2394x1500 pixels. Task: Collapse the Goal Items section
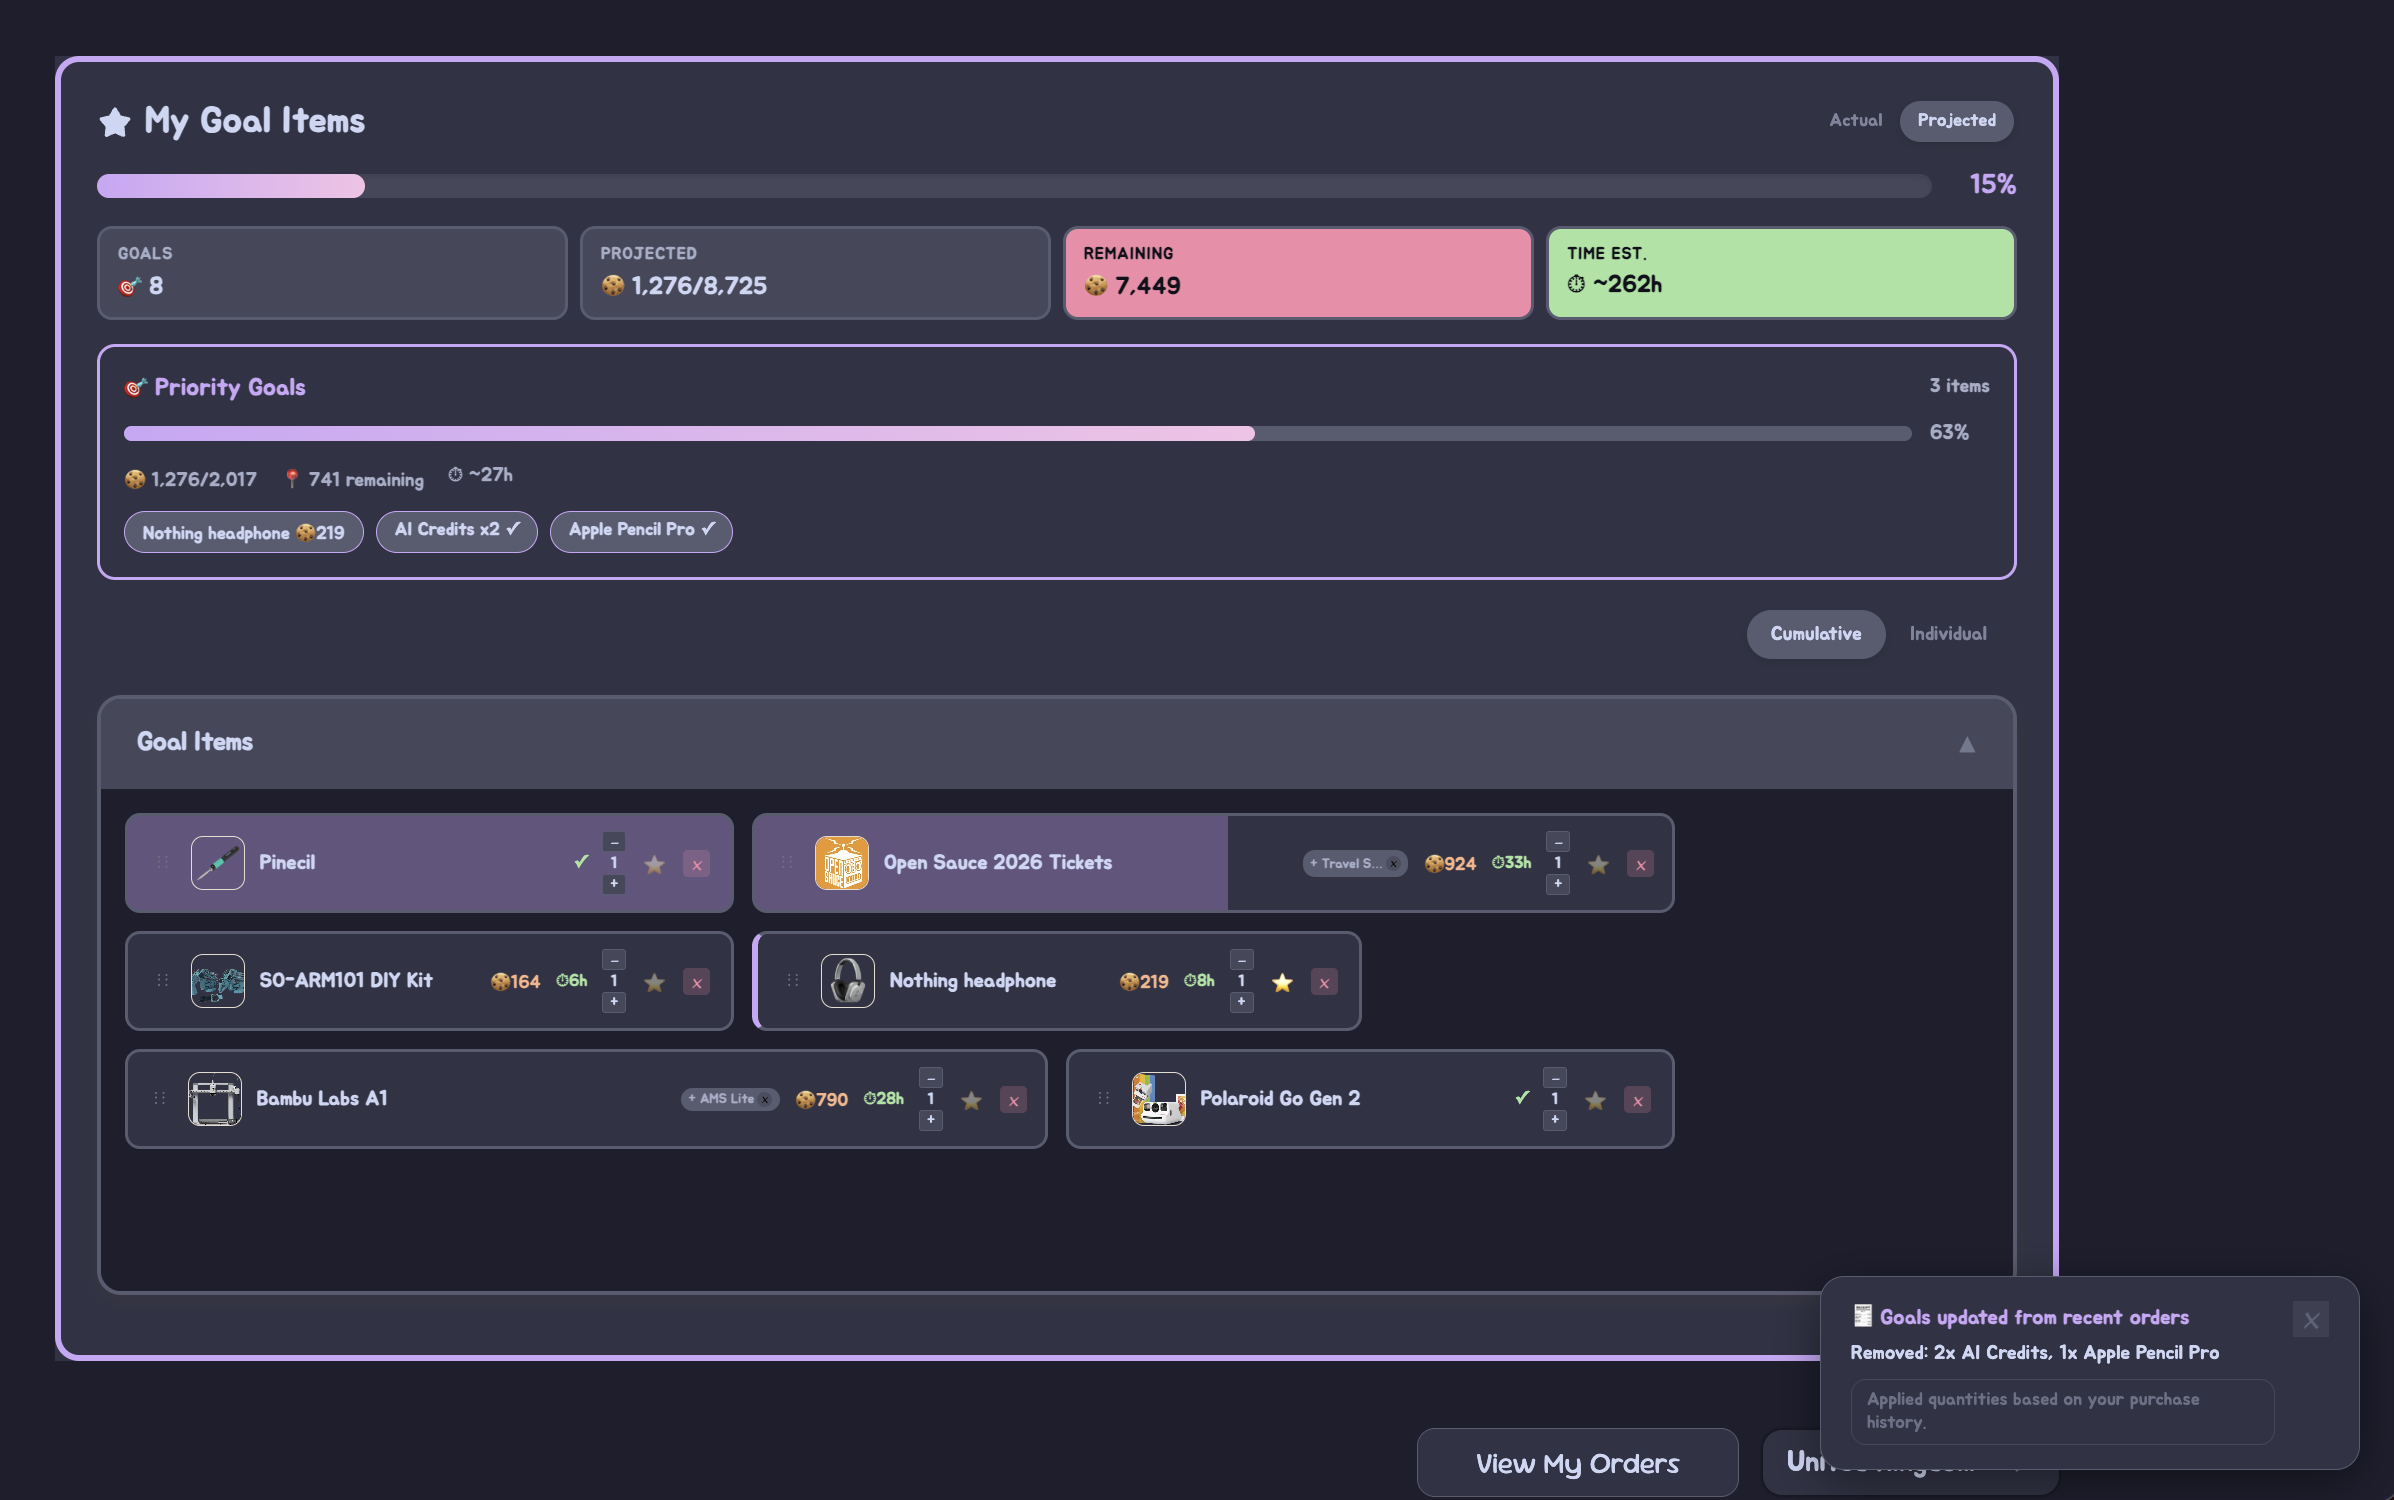point(1966,744)
